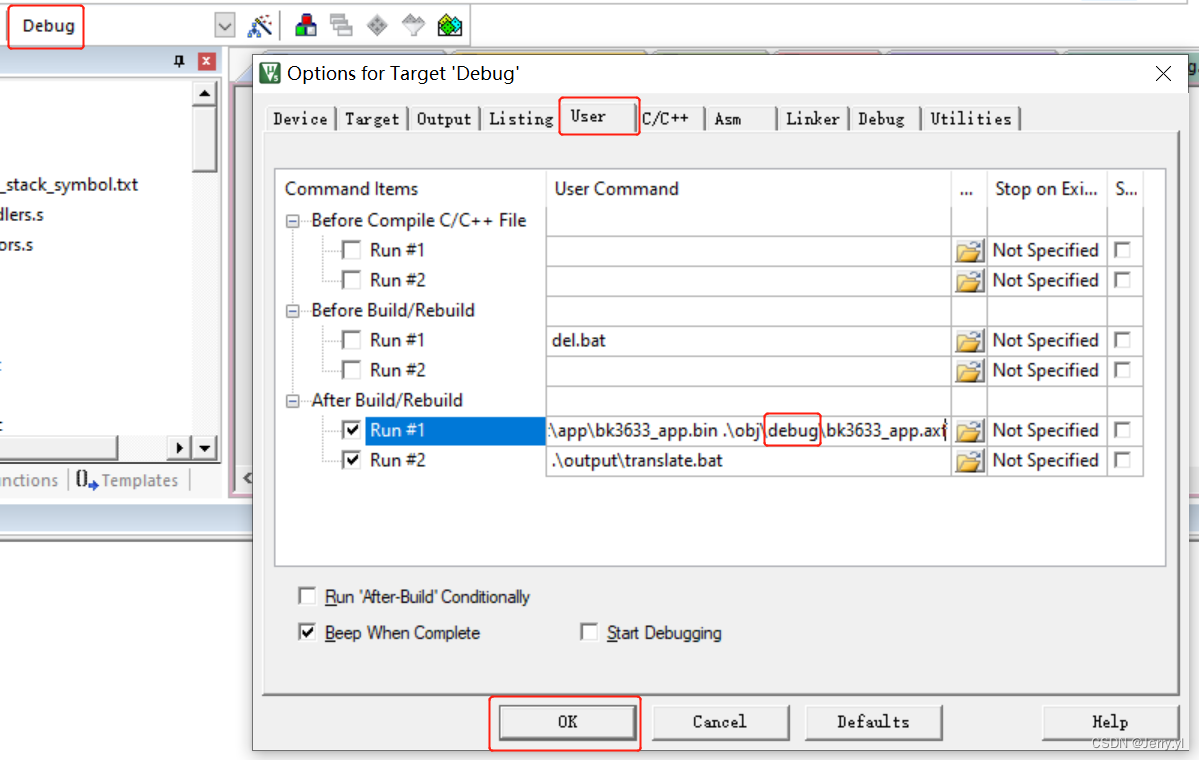1199x760 pixels.
Task: Uncheck After Build Run #1 checkbox
Action: click(351, 430)
